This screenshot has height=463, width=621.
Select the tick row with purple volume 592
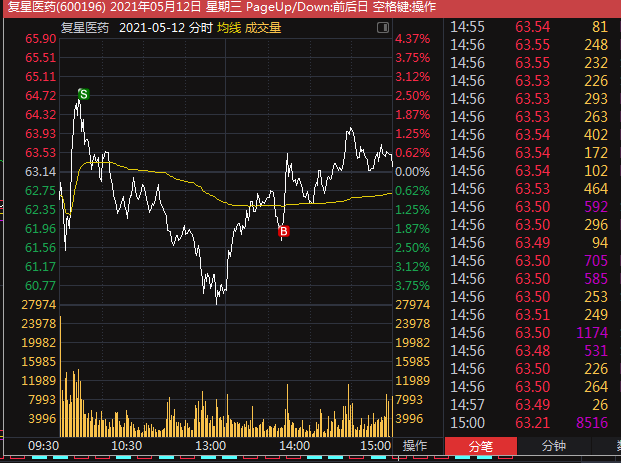pyautogui.click(x=529, y=207)
